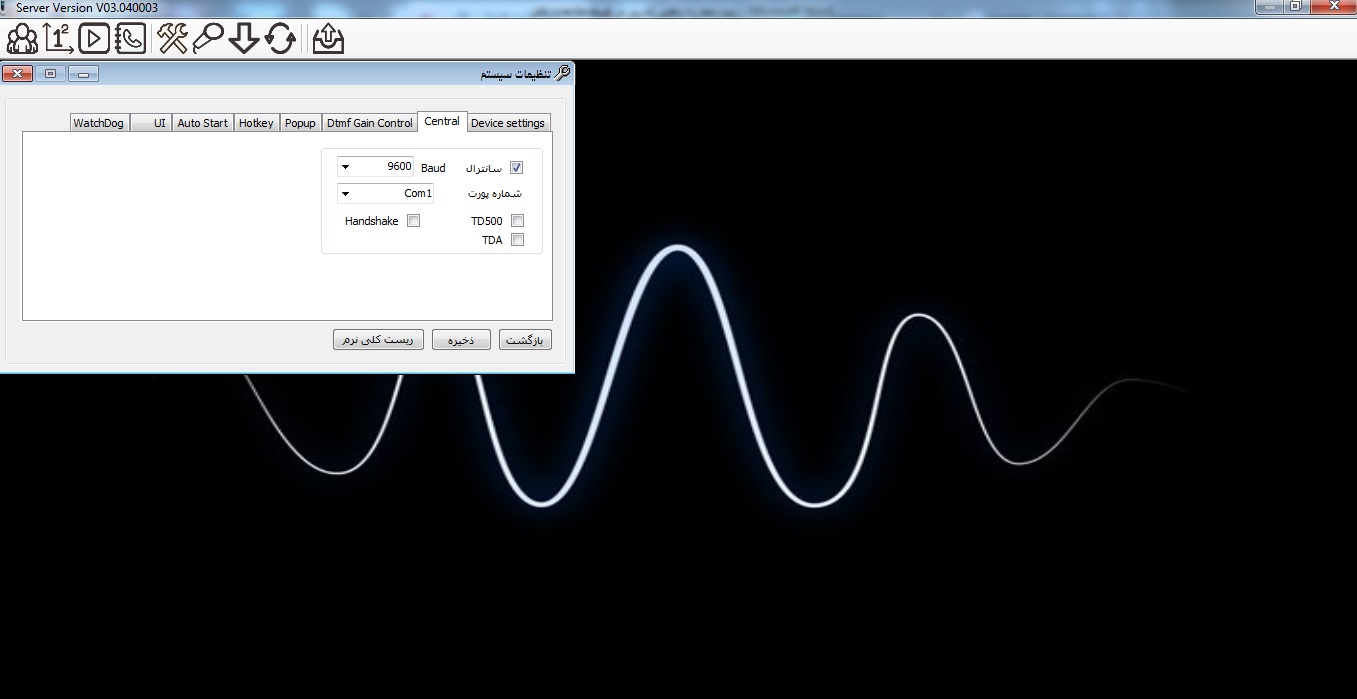Restore down the main Server Version window

point(1296,6)
